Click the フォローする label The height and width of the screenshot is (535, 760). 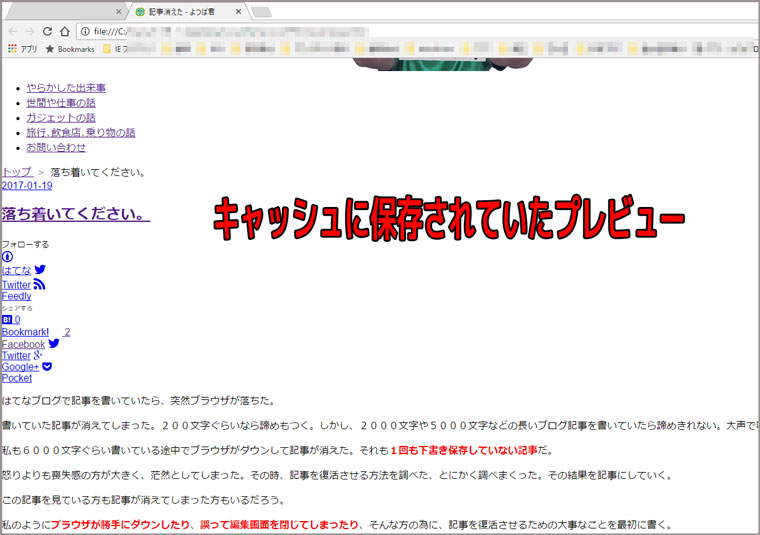coord(26,244)
